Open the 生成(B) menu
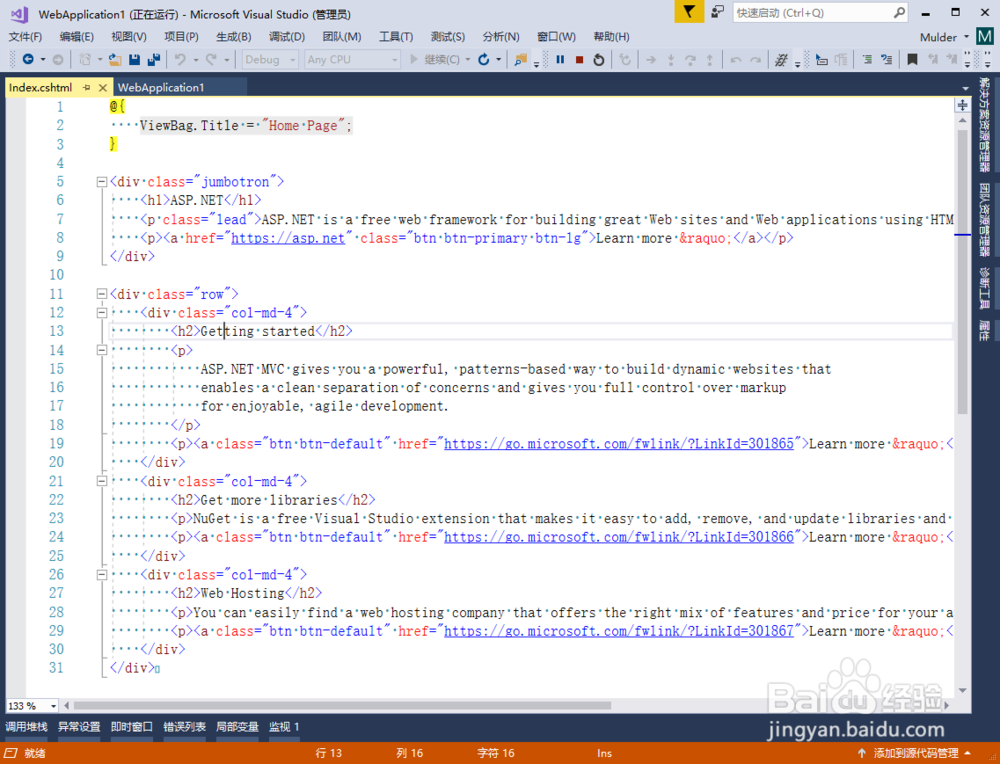The image size is (1000, 764). 233,37
